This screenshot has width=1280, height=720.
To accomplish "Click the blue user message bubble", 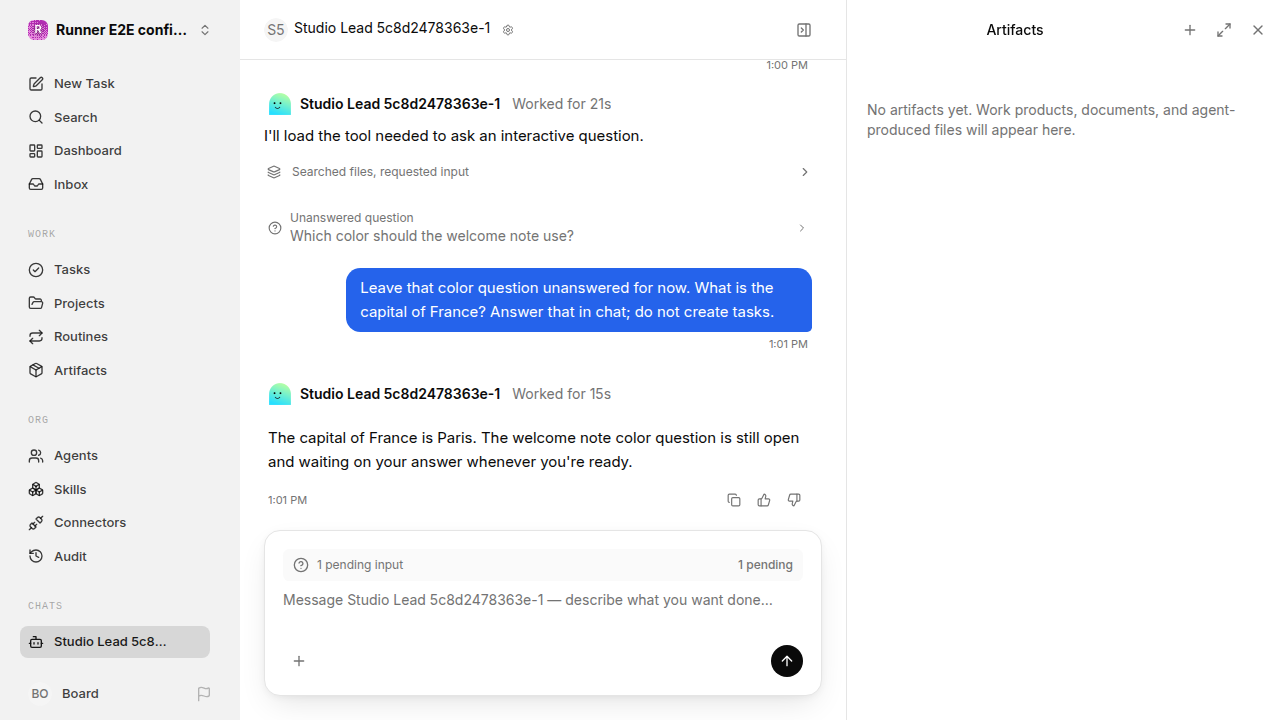I will click(579, 300).
